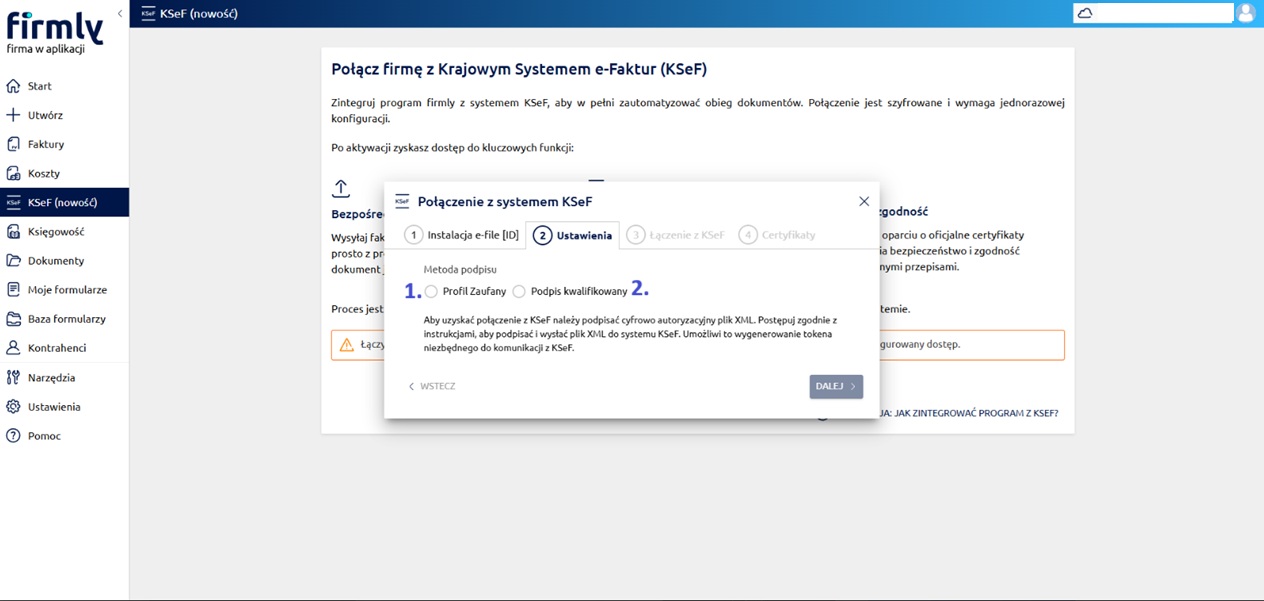Click the Start home icon in sidebar
Image resolution: width=1264 pixels, height=601 pixels.
click(13, 86)
